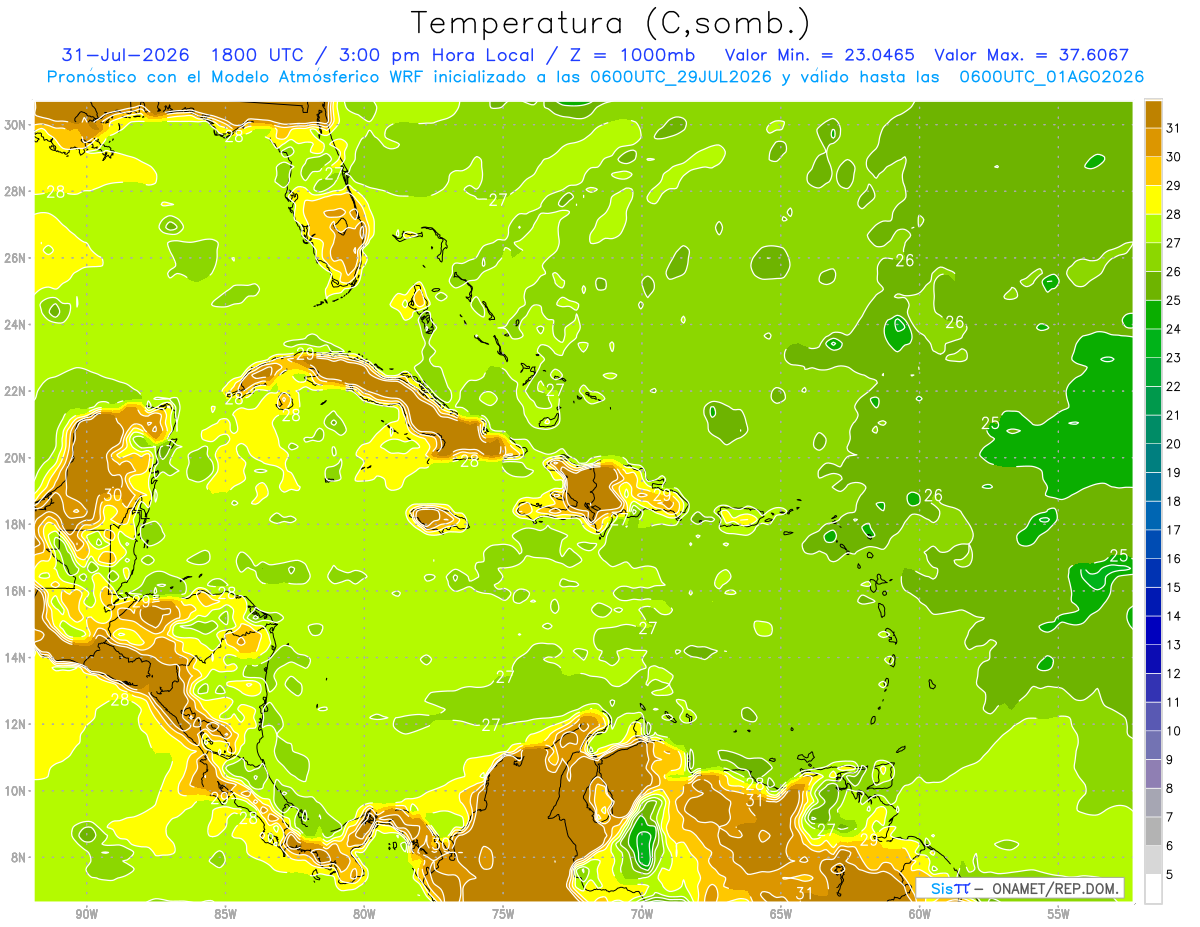Pick the brown legend swatch above 31
Viewport: 1200px width, 927px height.
coord(1153,114)
